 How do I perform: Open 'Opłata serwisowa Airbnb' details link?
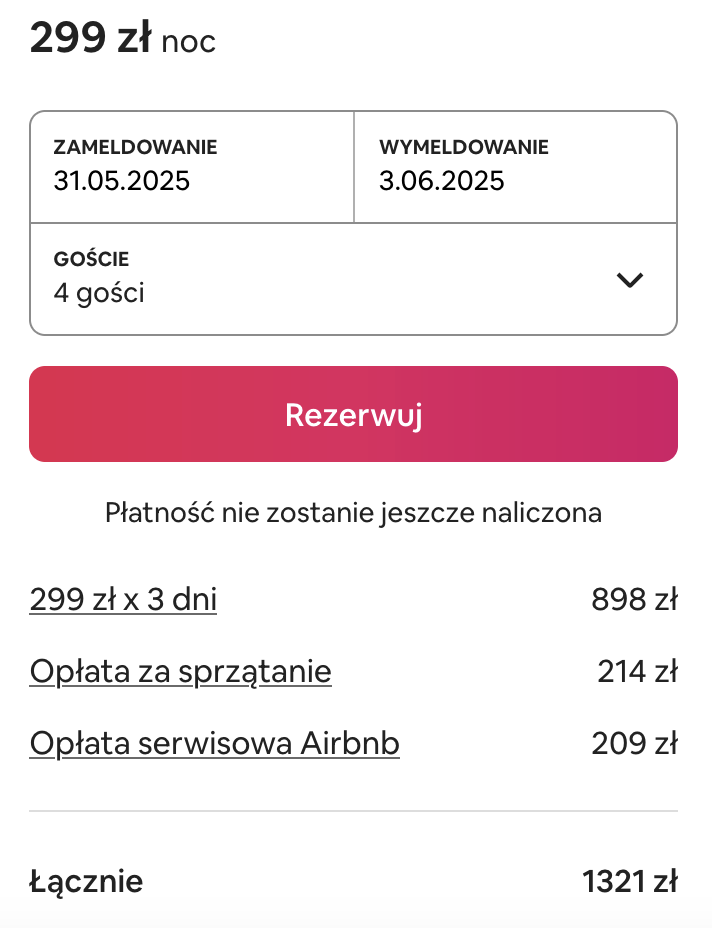[x=214, y=743]
